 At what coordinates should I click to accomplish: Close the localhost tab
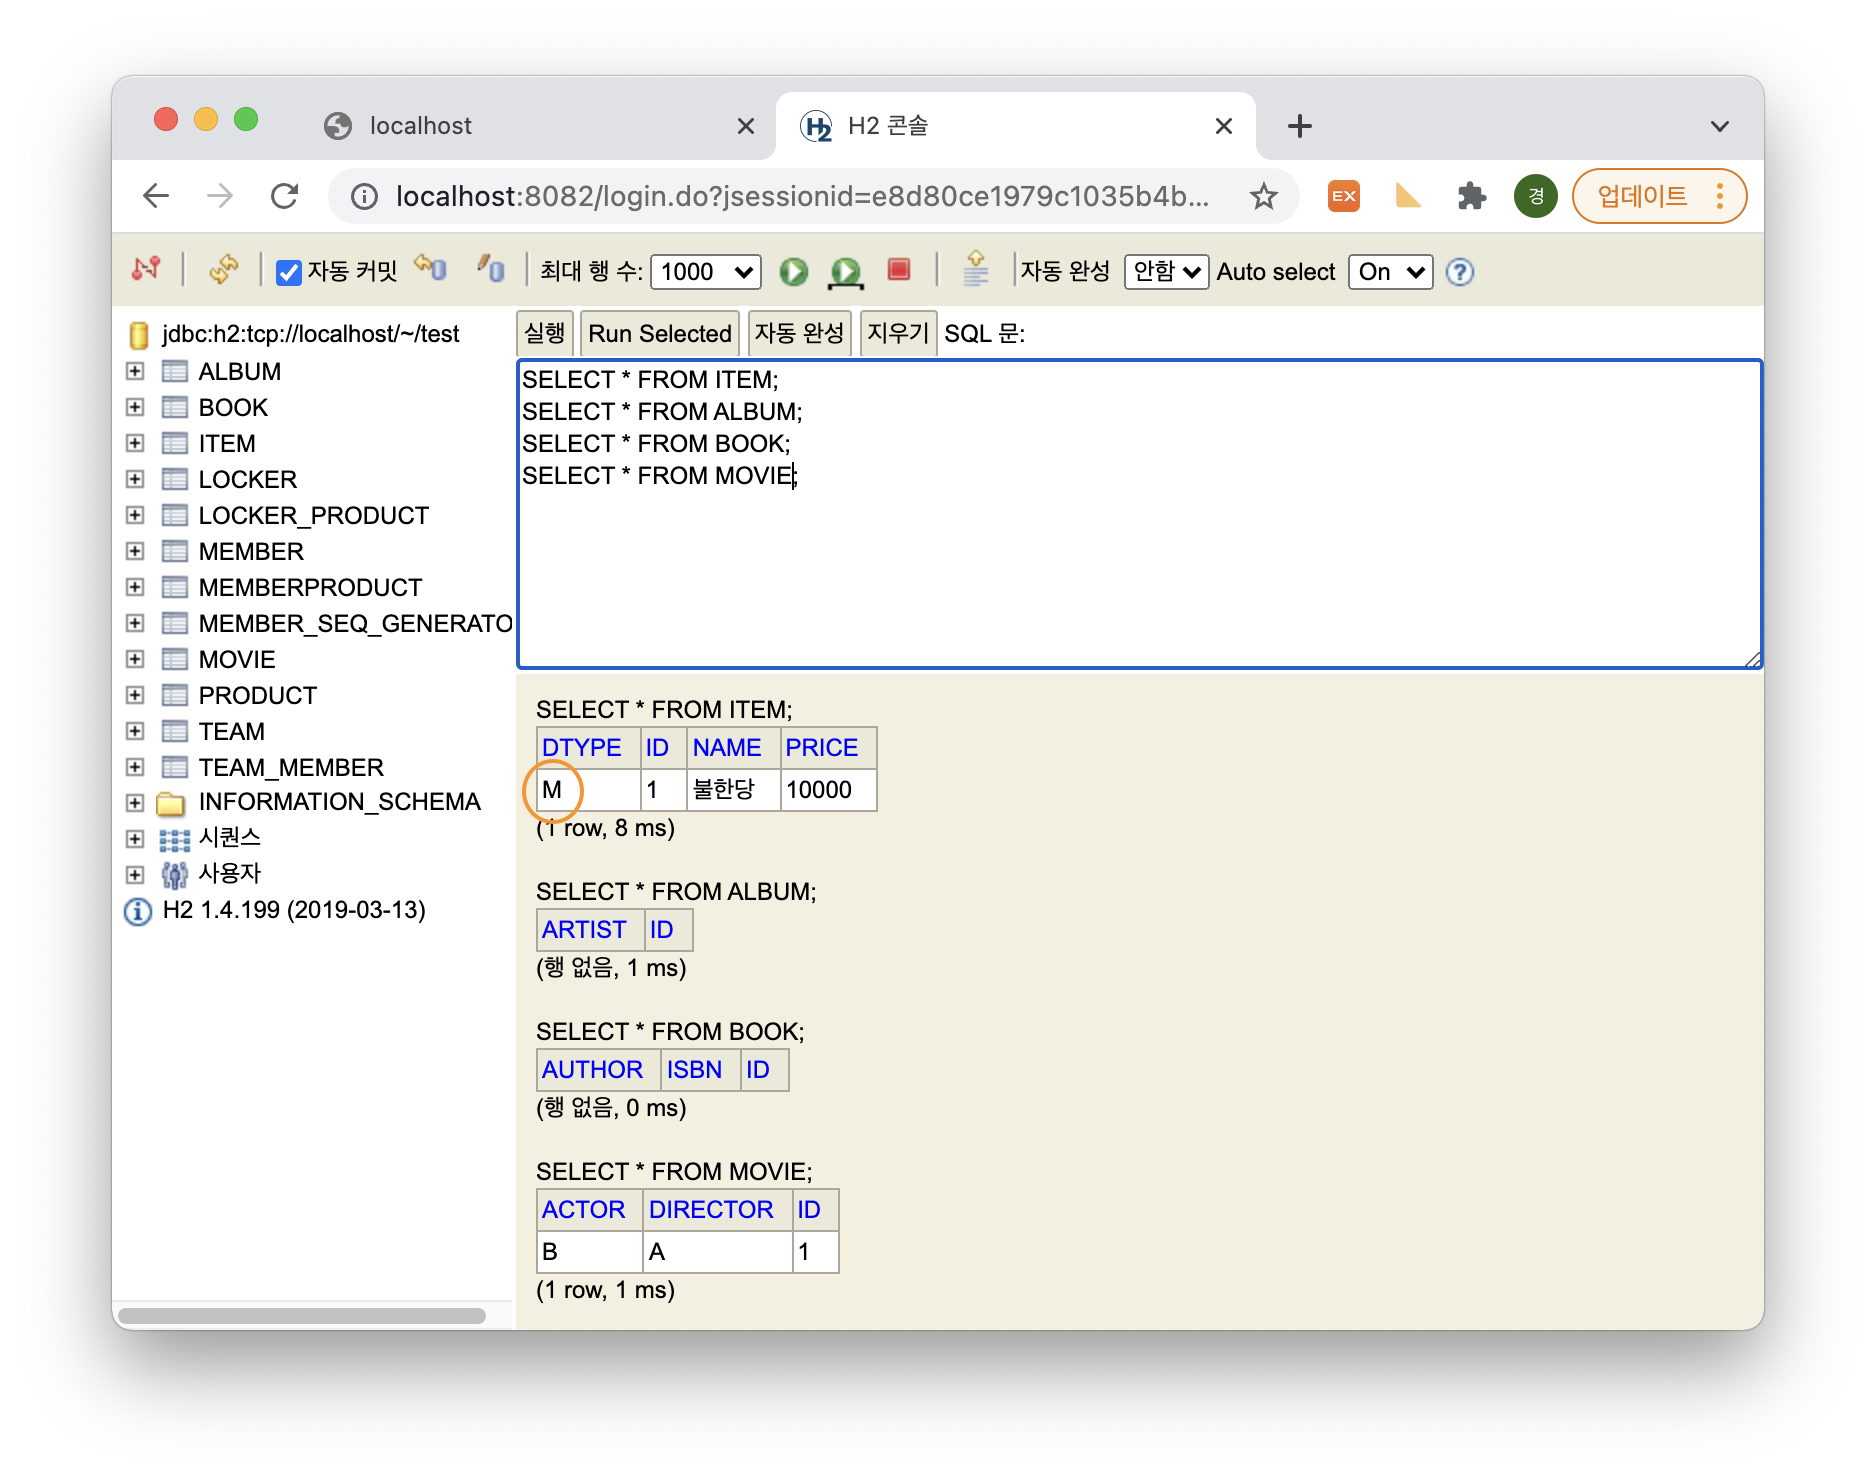click(745, 126)
